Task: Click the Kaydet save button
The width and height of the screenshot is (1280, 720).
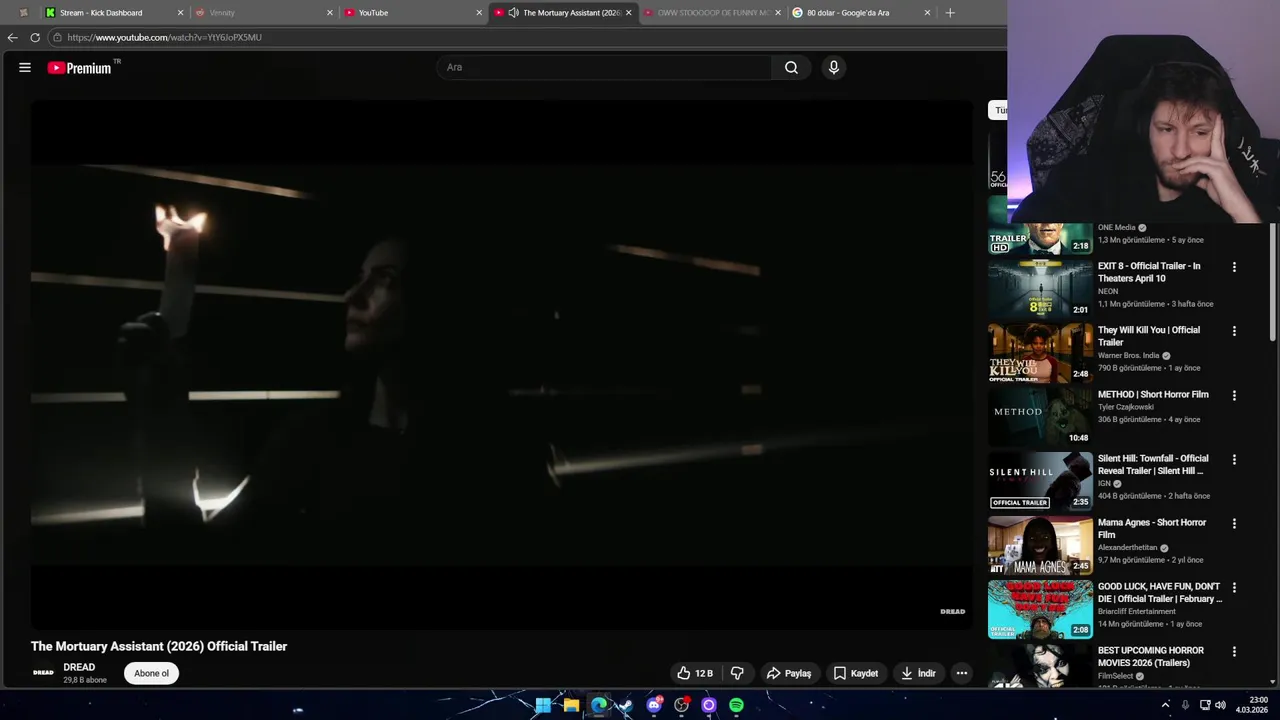Action: 856,673
